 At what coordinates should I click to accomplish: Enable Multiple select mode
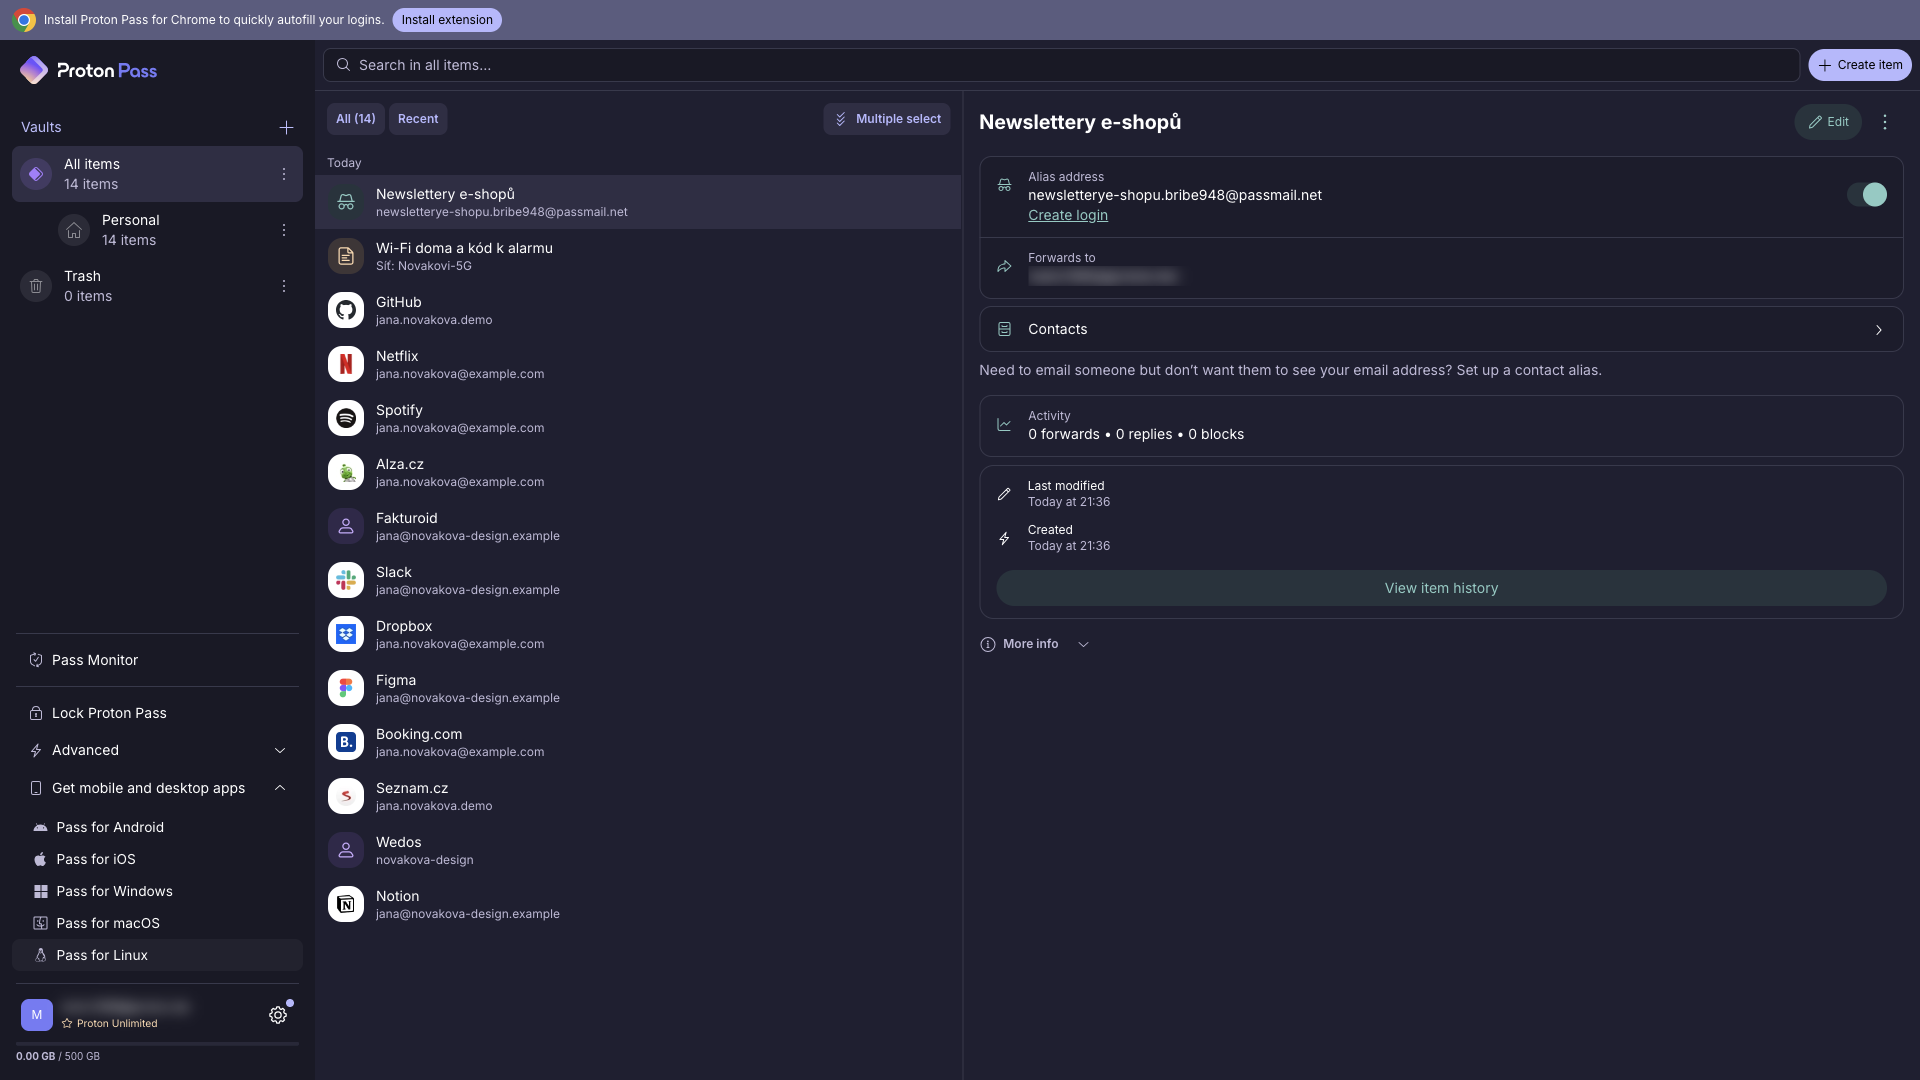[x=887, y=119]
